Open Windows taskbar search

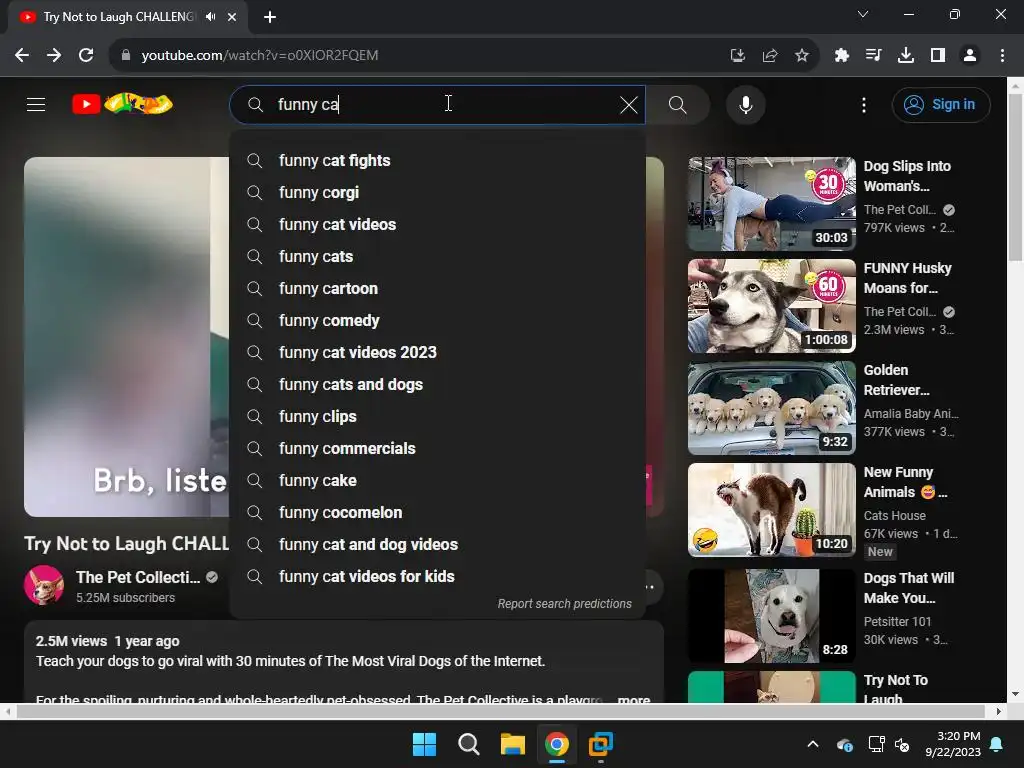469,744
